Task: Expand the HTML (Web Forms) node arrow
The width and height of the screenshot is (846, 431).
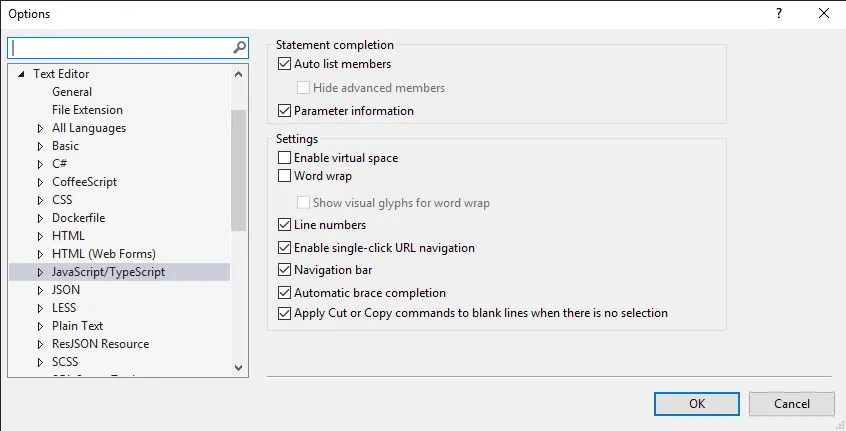Action: (40, 254)
